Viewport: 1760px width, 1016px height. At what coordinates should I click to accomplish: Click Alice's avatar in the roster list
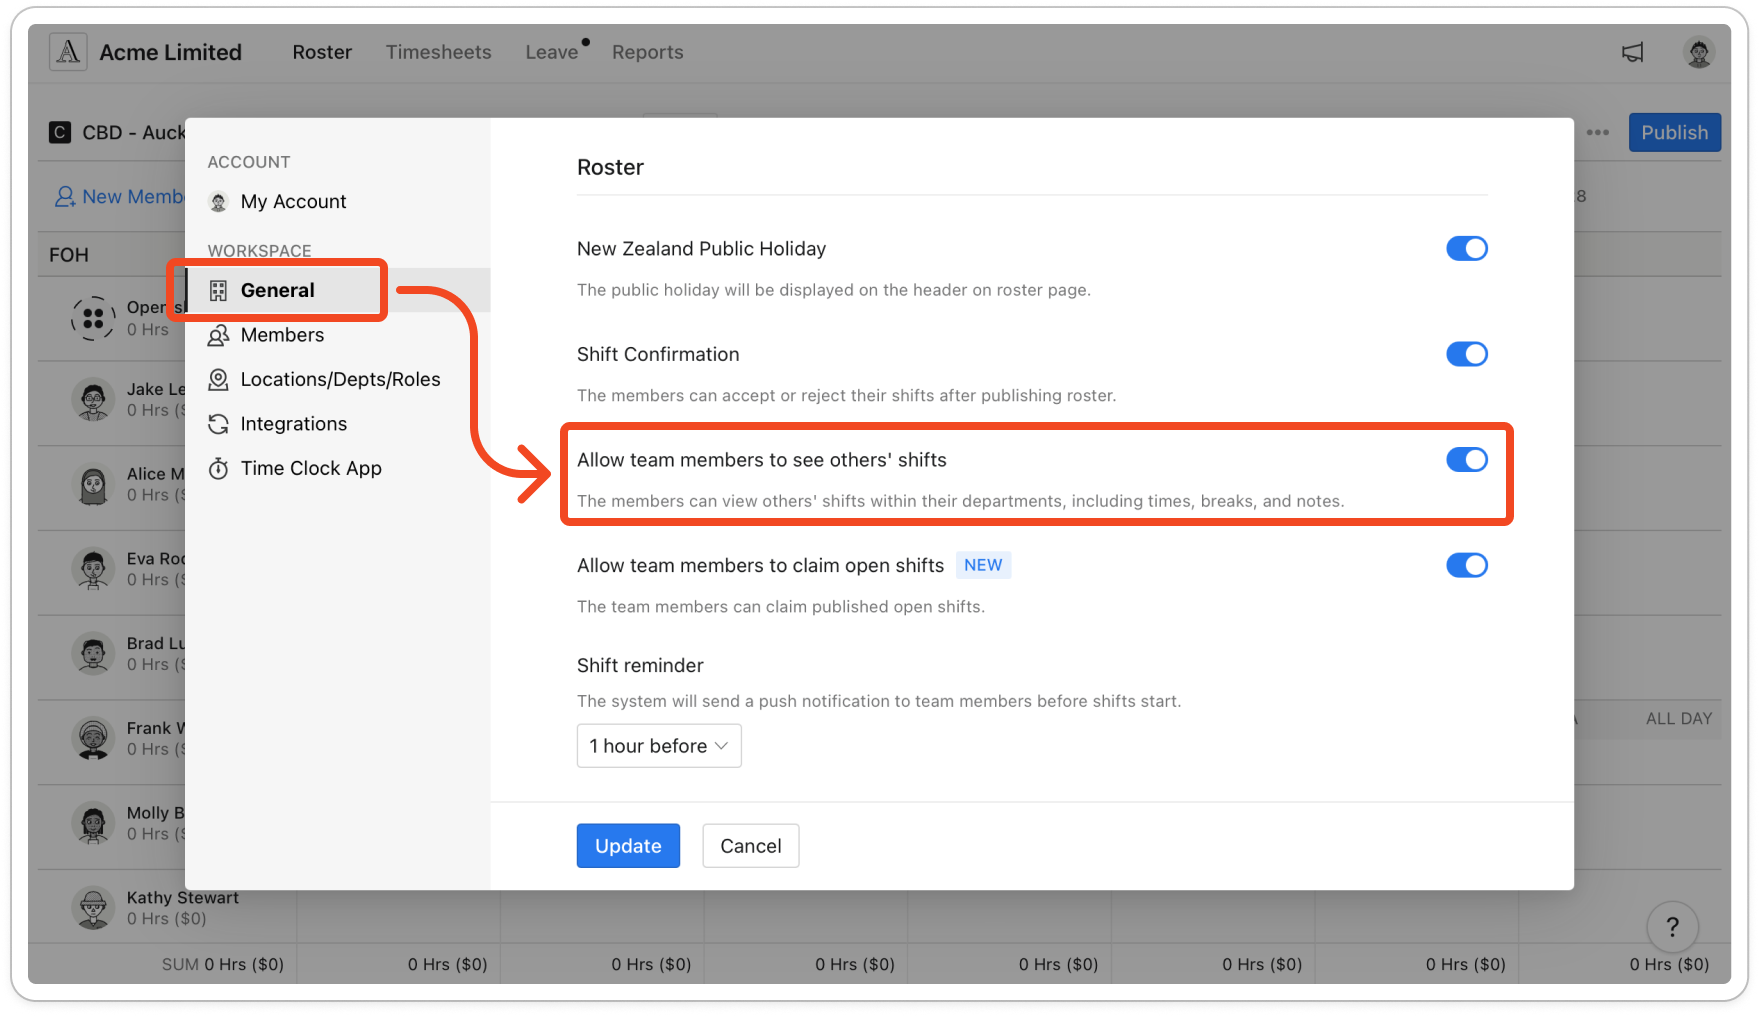tap(93, 485)
